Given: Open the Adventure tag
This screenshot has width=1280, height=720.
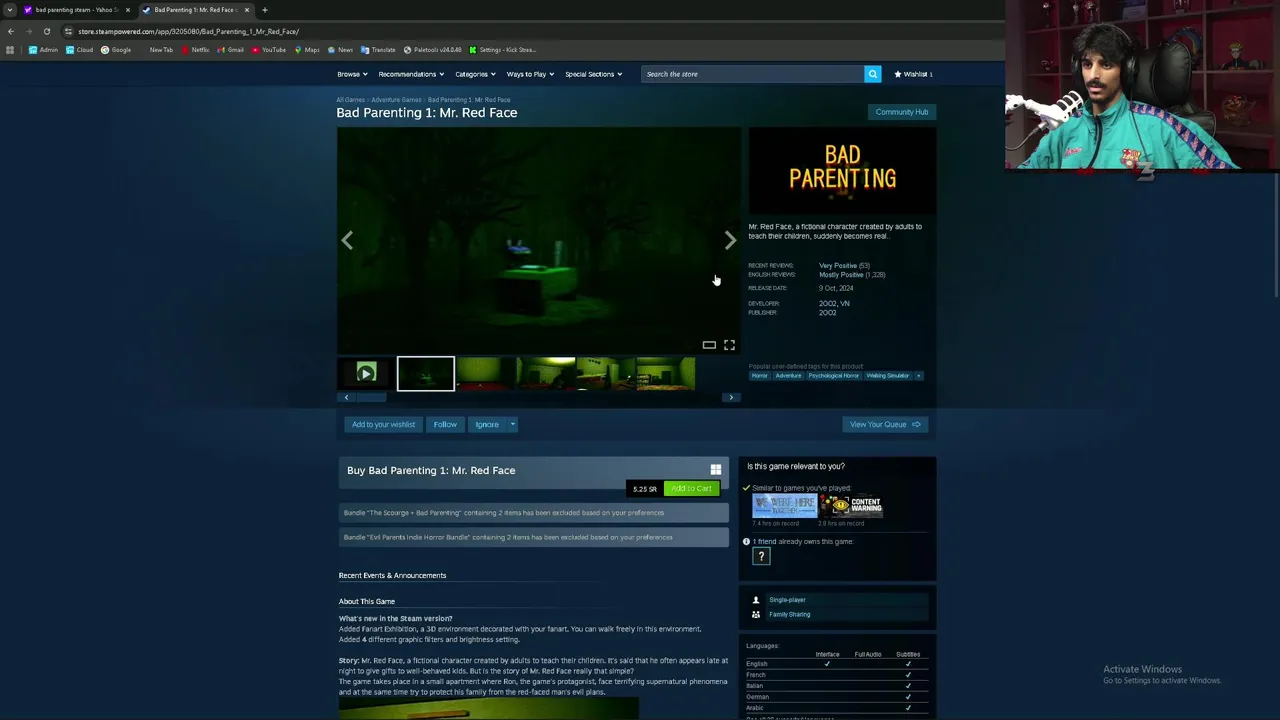Looking at the screenshot, I should coord(788,376).
